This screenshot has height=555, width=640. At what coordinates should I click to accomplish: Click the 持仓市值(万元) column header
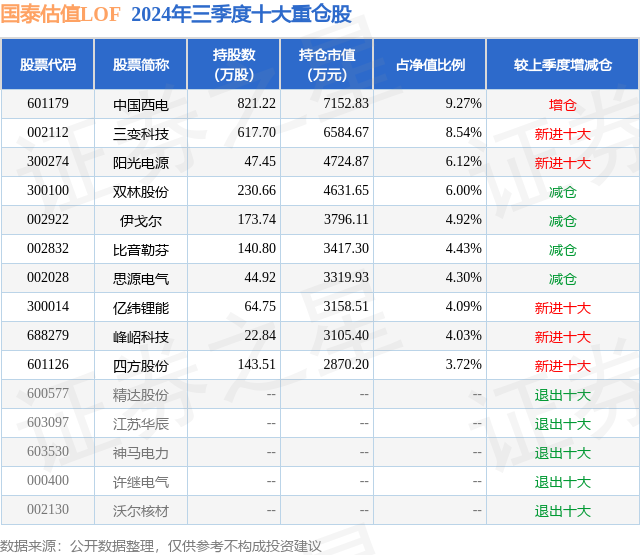tap(327, 64)
